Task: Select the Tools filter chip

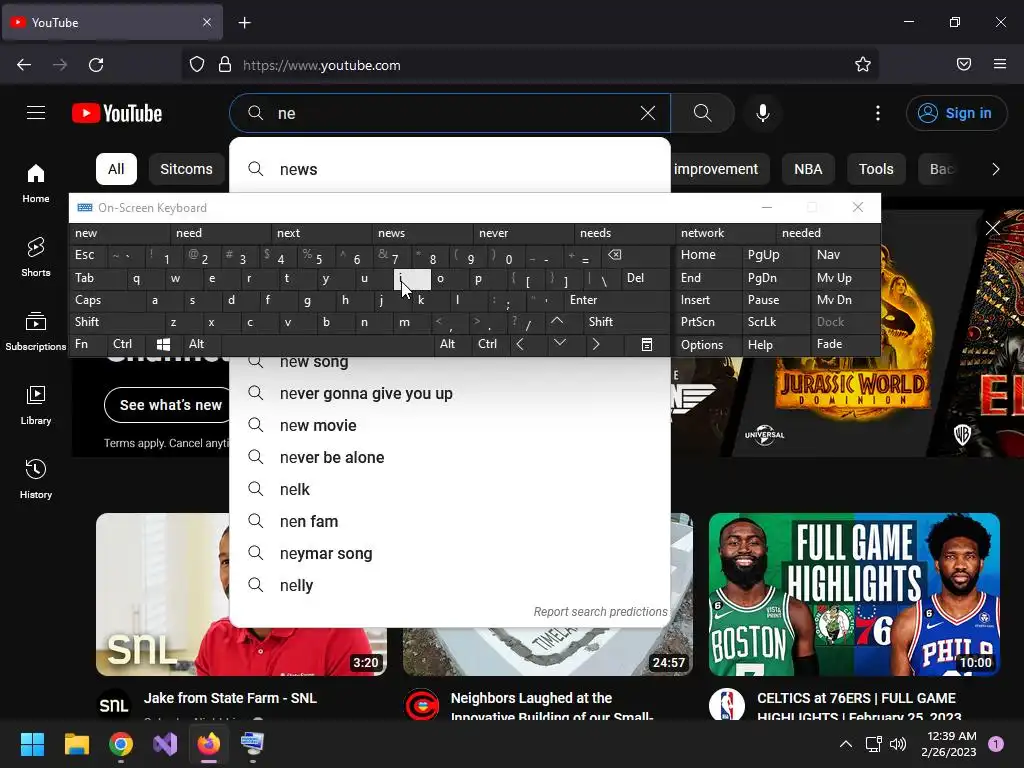Action: click(876, 169)
